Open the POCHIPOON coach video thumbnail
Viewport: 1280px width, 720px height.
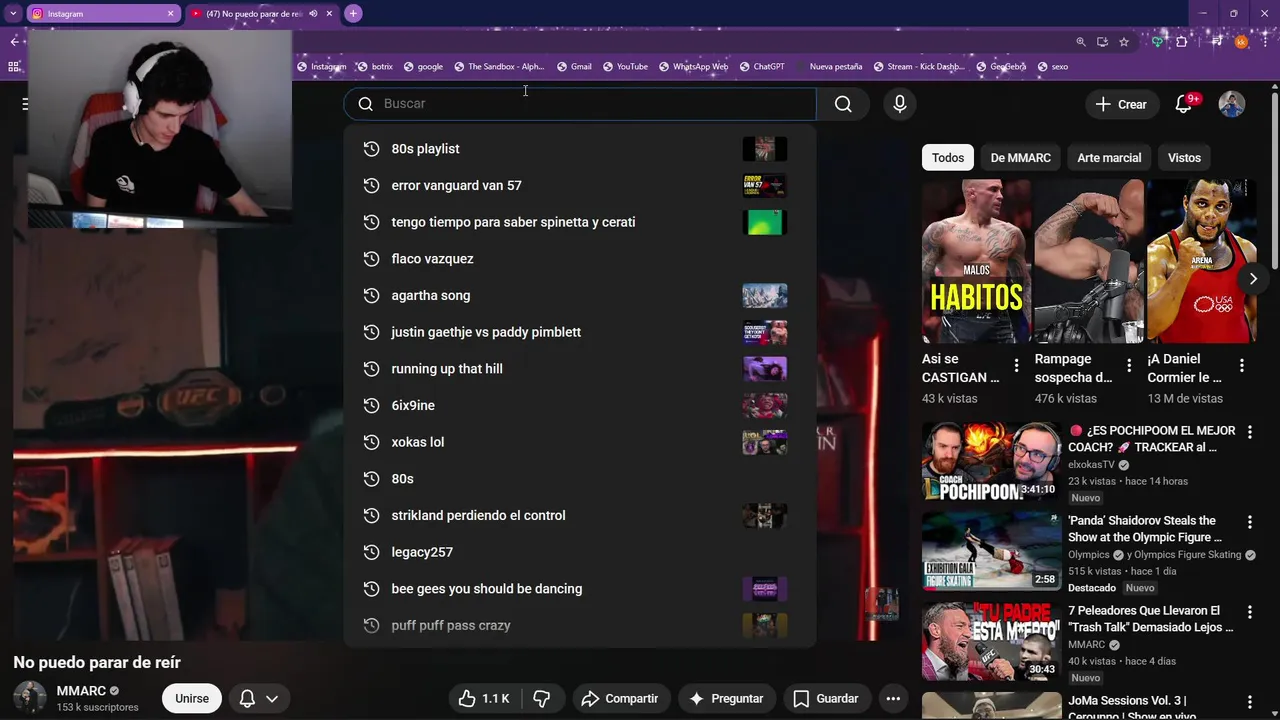coord(991,461)
